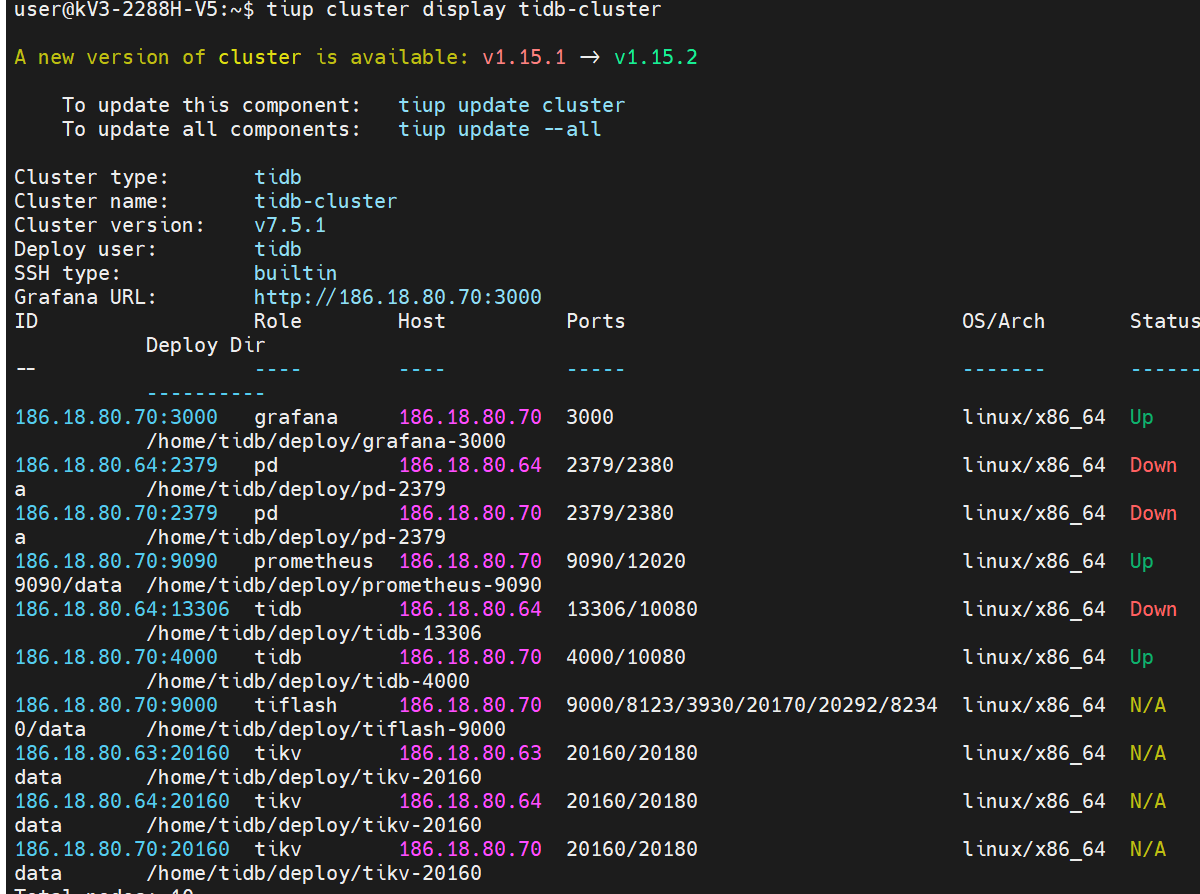
Task: Select the new version number v1.15.2
Action: tap(656, 57)
